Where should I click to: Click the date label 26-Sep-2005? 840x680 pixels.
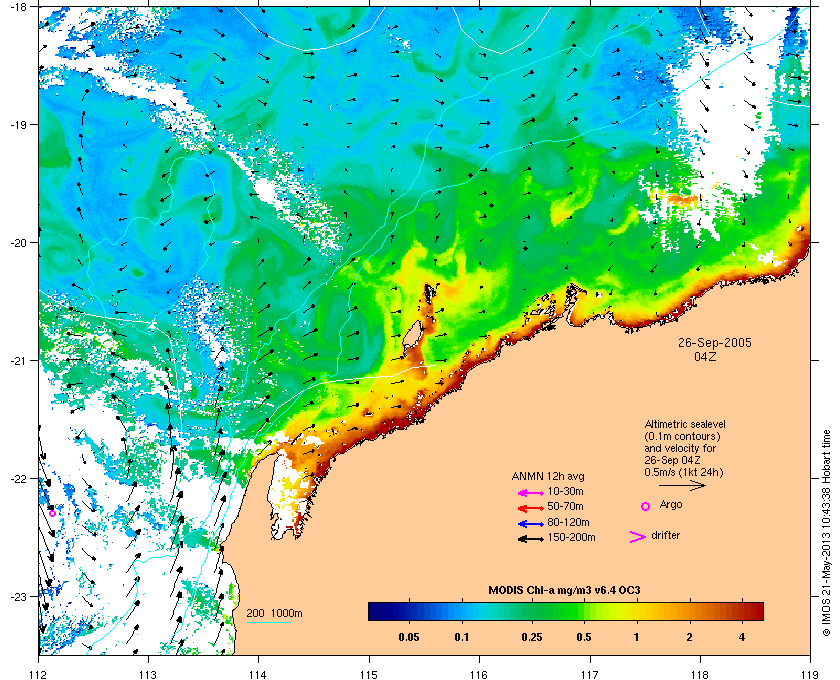(x=715, y=342)
